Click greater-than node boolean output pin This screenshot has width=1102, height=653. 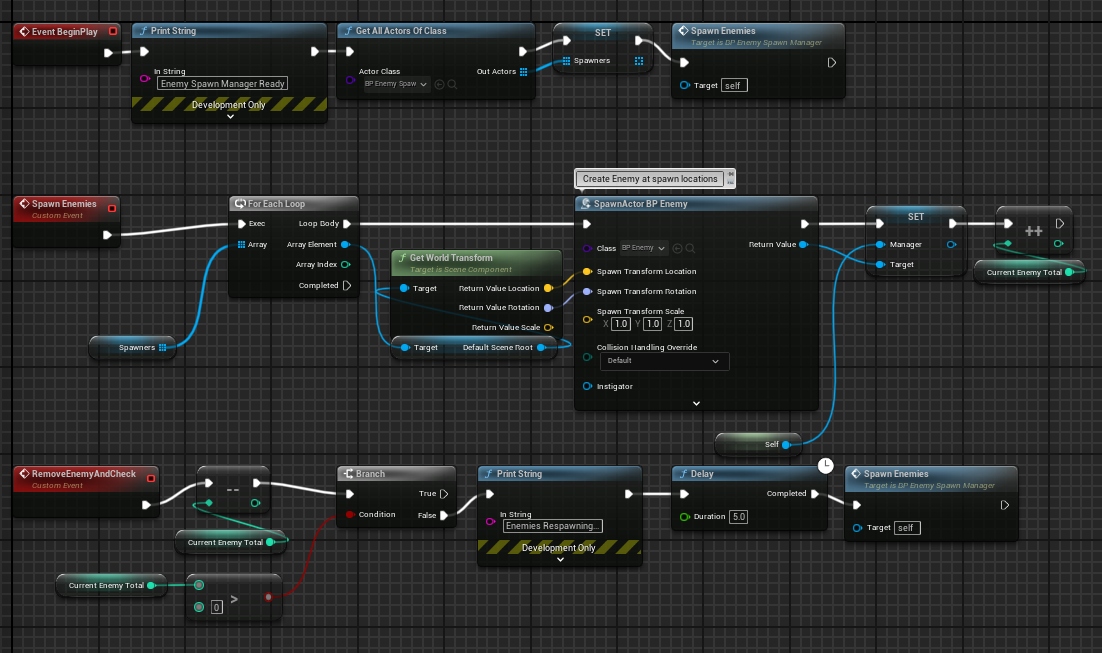point(268,597)
